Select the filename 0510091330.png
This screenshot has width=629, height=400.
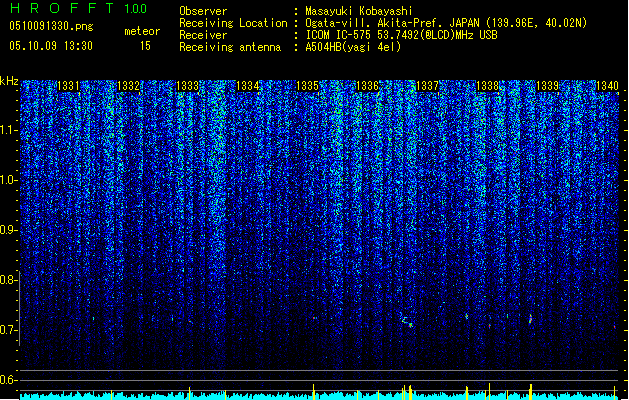coord(51,26)
